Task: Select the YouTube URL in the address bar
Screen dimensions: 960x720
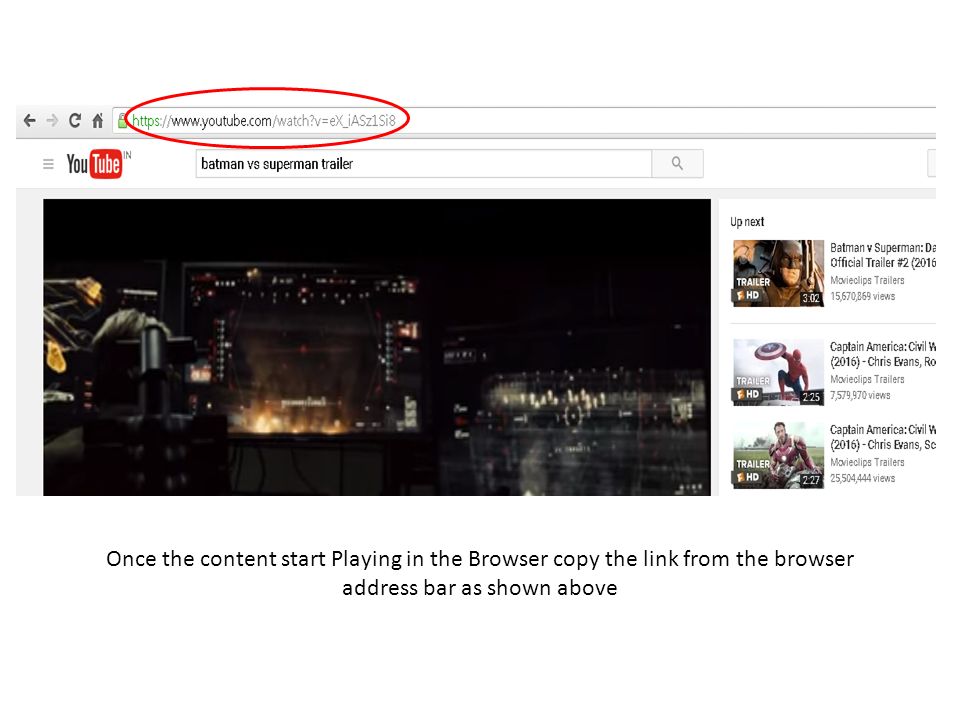Action: click(x=264, y=121)
